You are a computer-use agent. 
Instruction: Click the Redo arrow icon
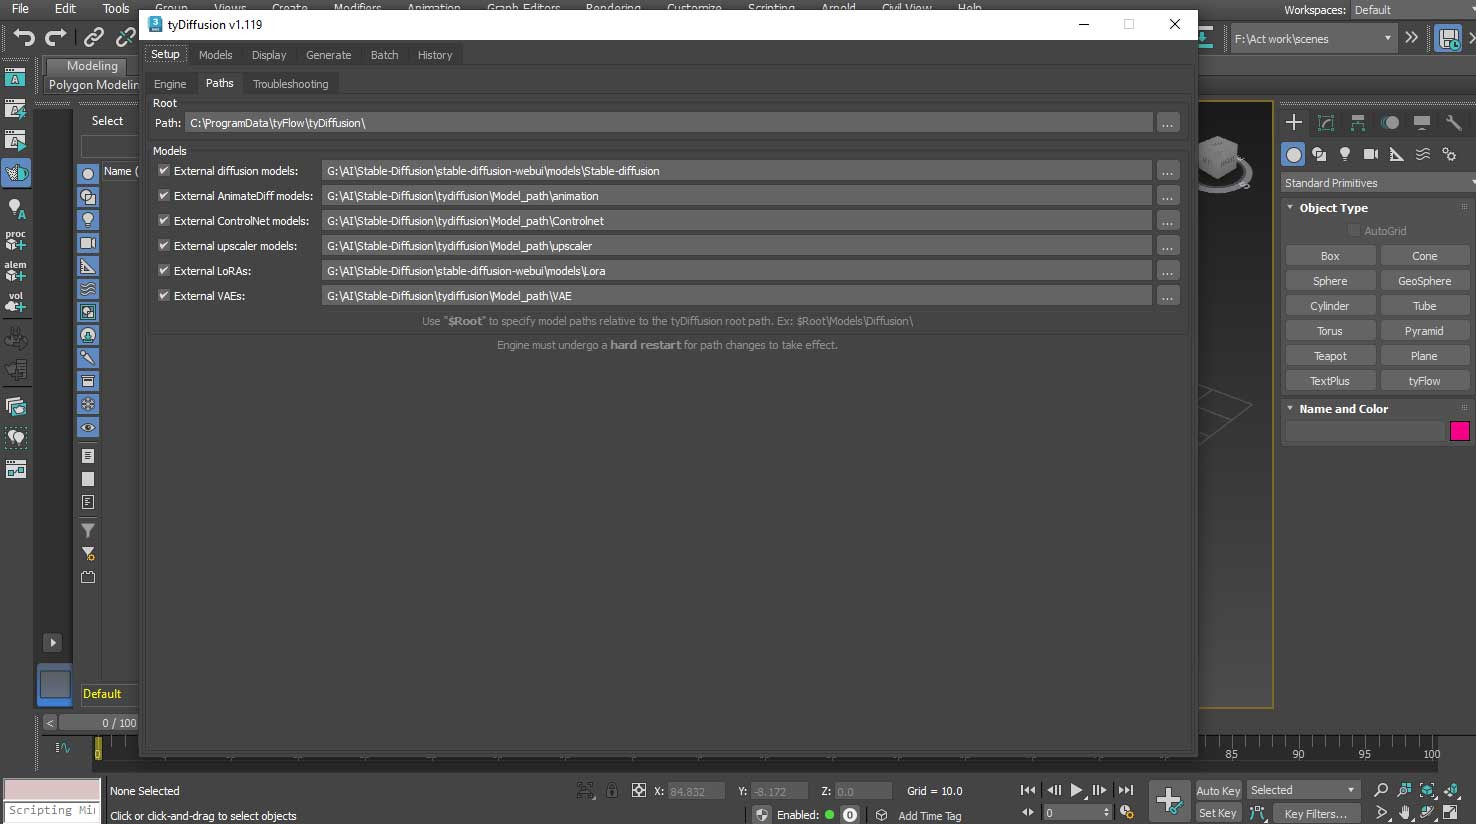[x=57, y=38]
